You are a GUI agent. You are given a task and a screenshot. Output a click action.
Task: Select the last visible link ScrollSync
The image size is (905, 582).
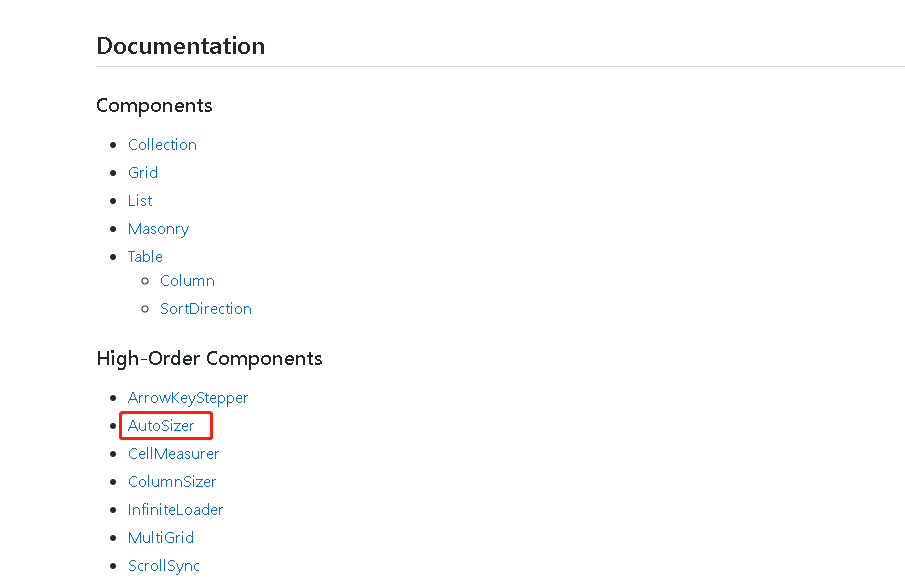163,565
